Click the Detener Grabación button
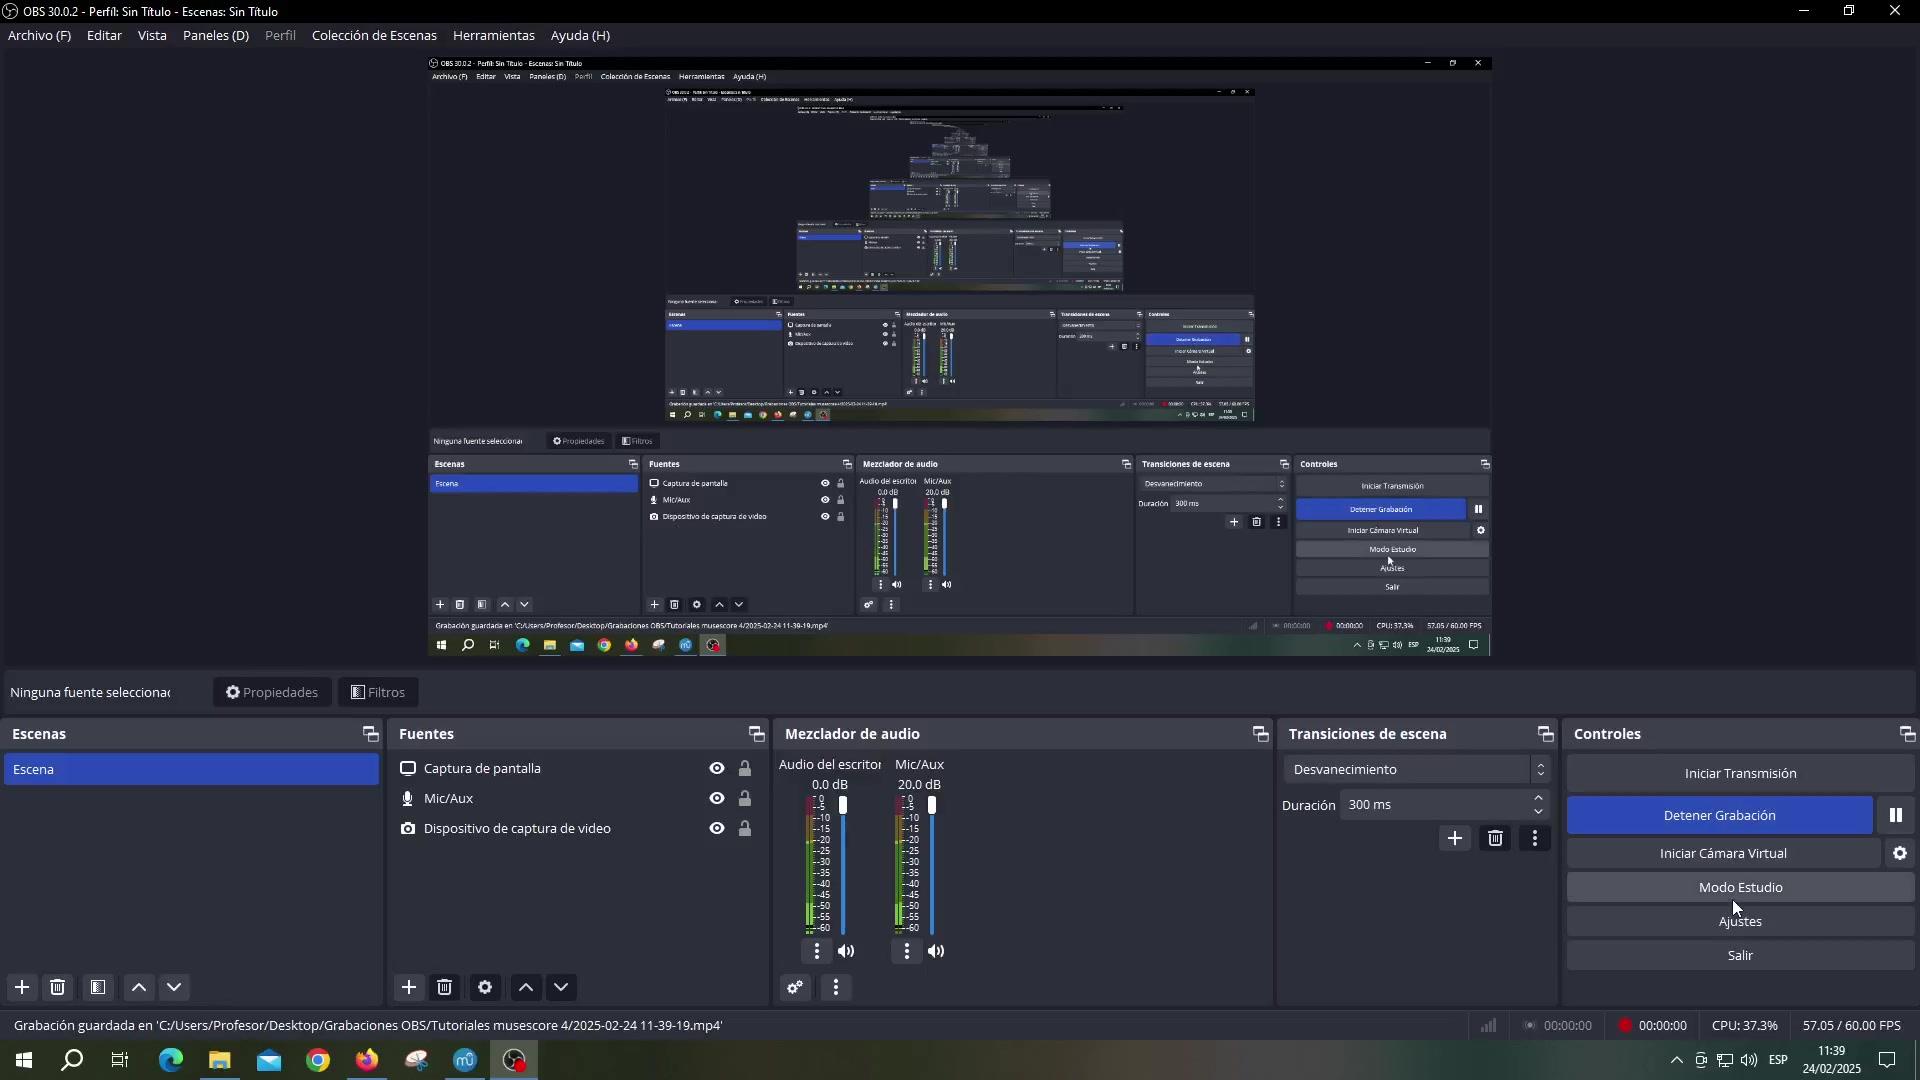1920x1080 pixels. point(1719,816)
